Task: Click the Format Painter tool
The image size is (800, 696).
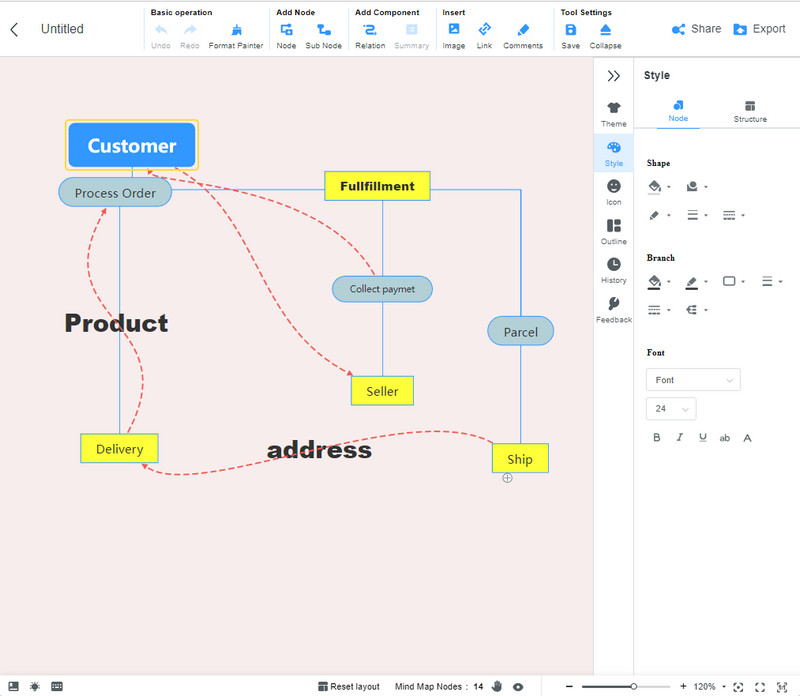Action: (236, 36)
